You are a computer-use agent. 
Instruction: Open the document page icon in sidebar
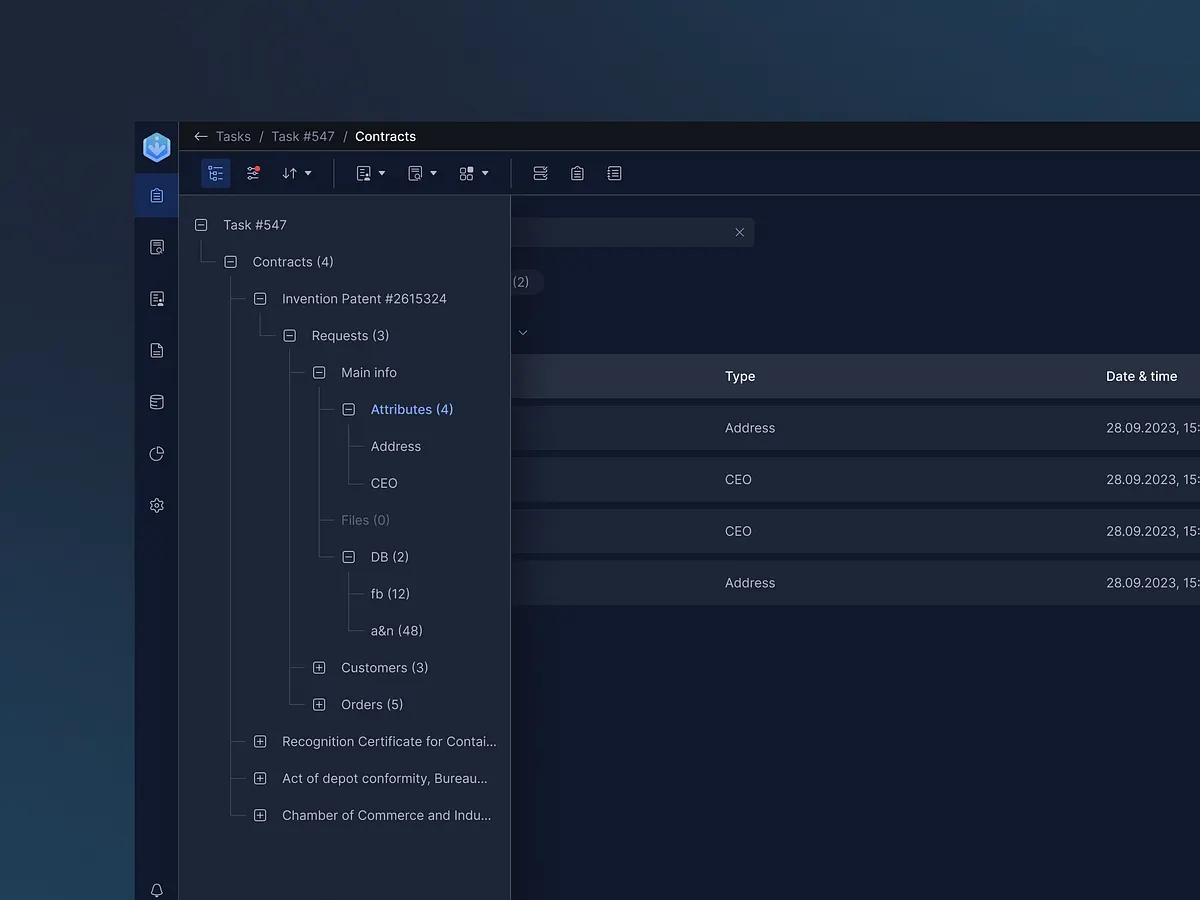tap(157, 350)
